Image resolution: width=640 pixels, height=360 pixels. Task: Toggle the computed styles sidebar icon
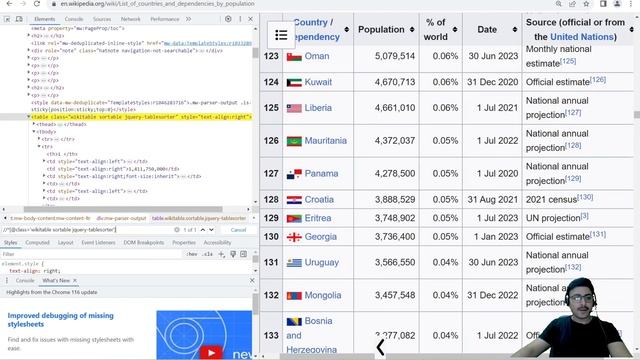(x=244, y=254)
